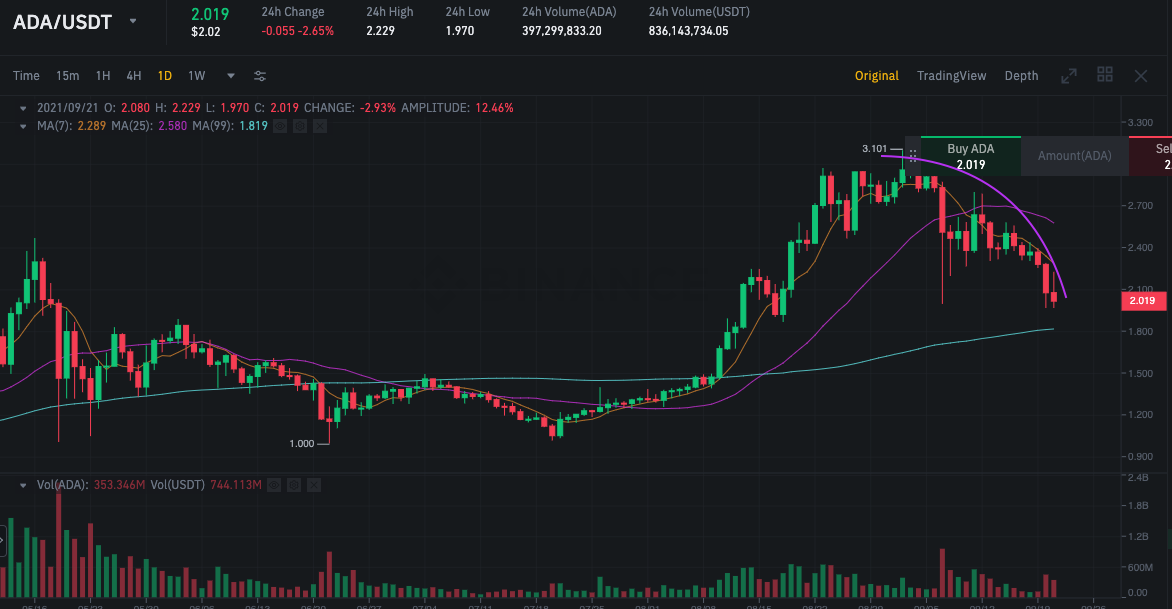
Task: Open the ADA/USDT pair selector dropdown
Action: click(x=133, y=21)
